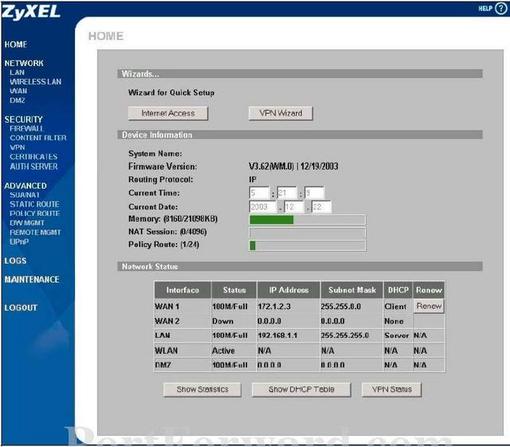The width and height of the screenshot is (510, 447).
Task: Open DMZ settings in sidebar
Action: (x=17, y=100)
